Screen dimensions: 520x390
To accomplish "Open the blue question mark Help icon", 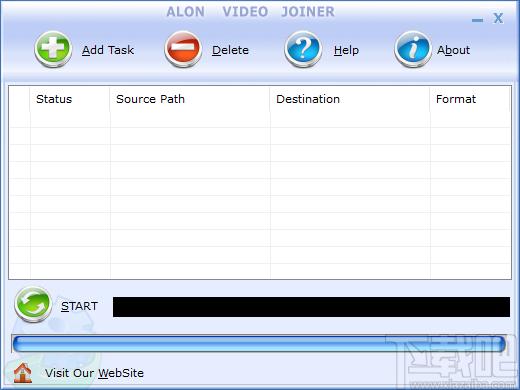I will (x=303, y=49).
